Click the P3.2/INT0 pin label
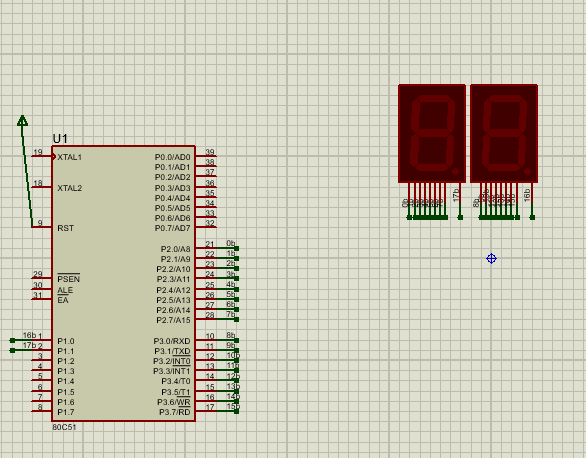The height and width of the screenshot is (458, 586). click(172, 362)
